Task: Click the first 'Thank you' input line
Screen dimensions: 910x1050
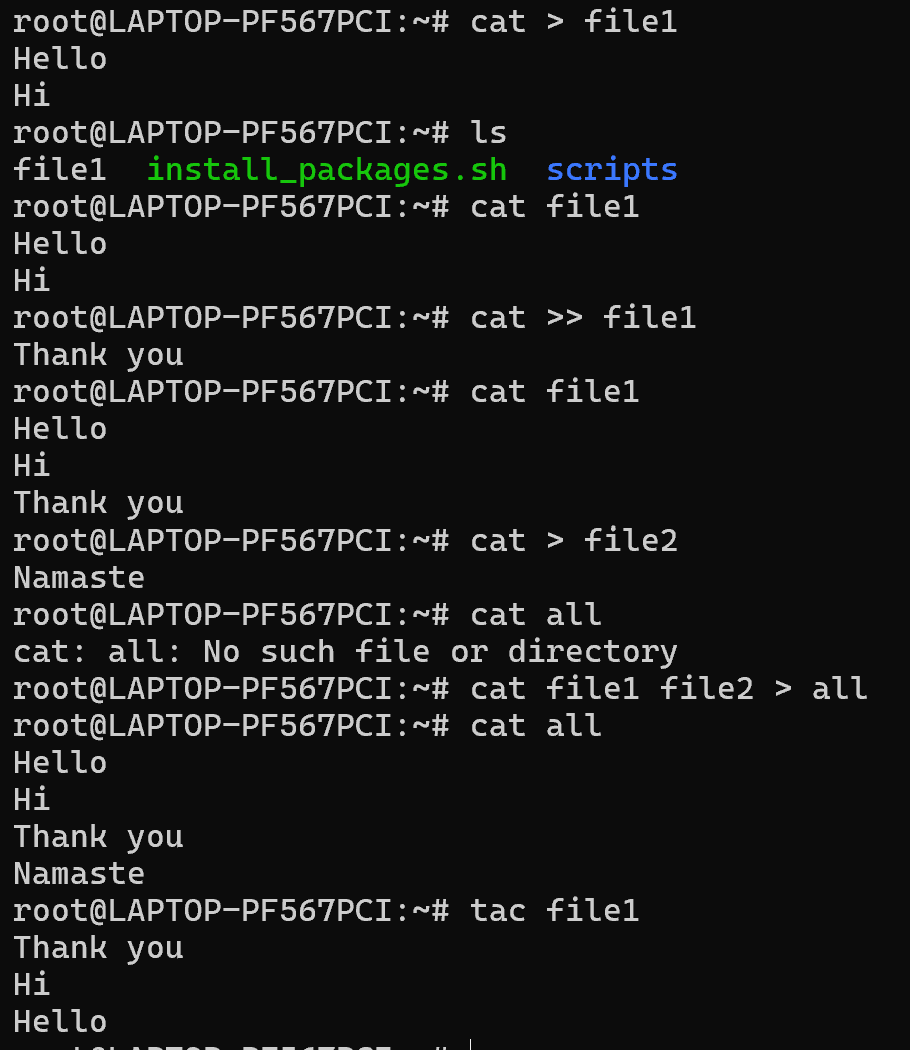Action: [98, 355]
